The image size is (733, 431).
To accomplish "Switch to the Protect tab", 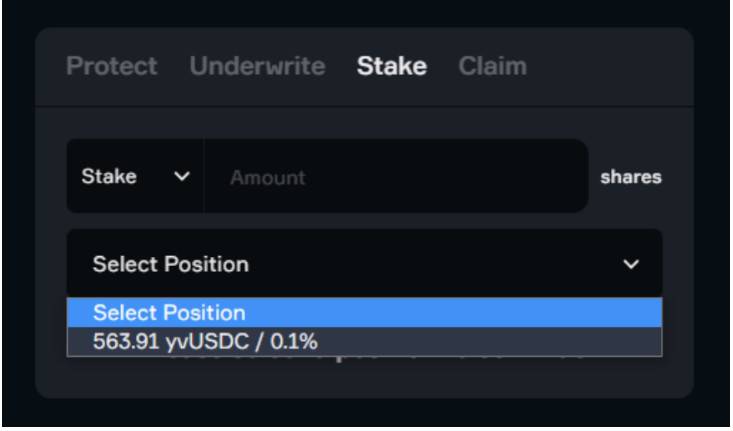I will [x=112, y=66].
